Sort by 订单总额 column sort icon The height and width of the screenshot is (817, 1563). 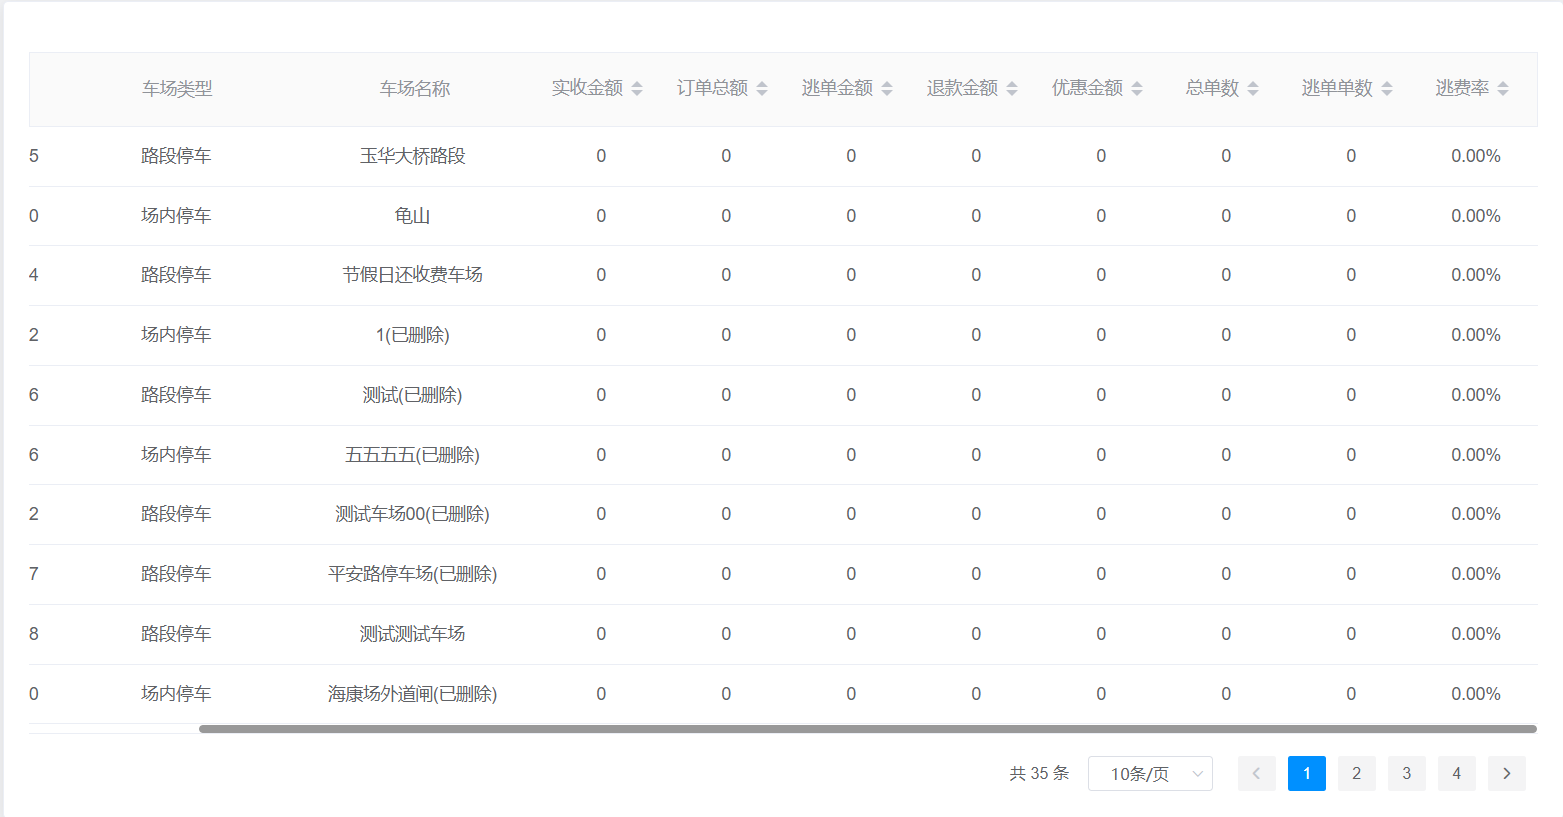coord(762,89)
